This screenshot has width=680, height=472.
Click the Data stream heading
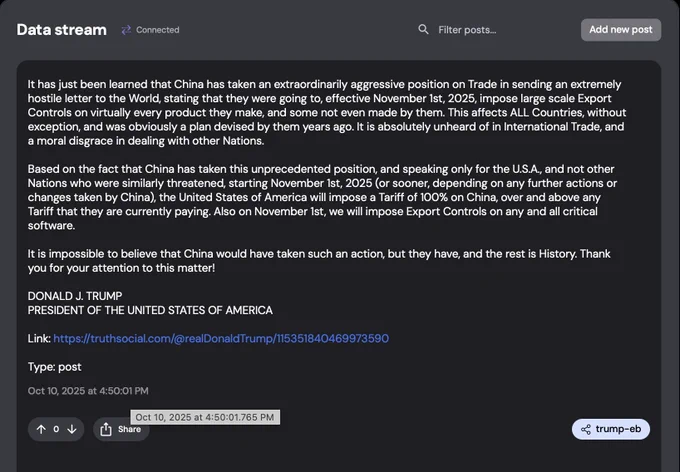[x=62, y=30]
